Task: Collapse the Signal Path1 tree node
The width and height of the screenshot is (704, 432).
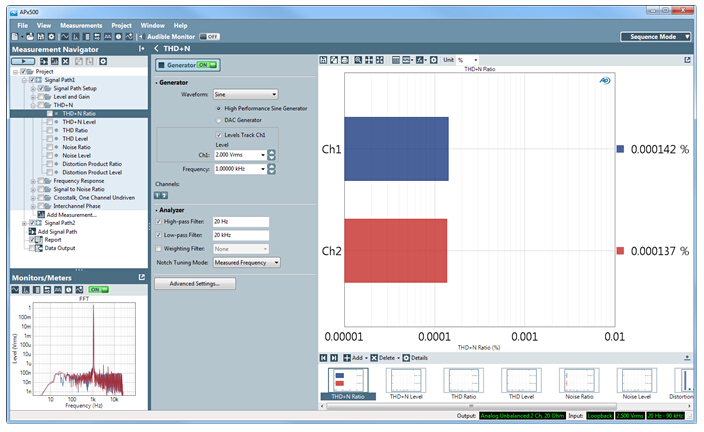Action: pos(24,80)
